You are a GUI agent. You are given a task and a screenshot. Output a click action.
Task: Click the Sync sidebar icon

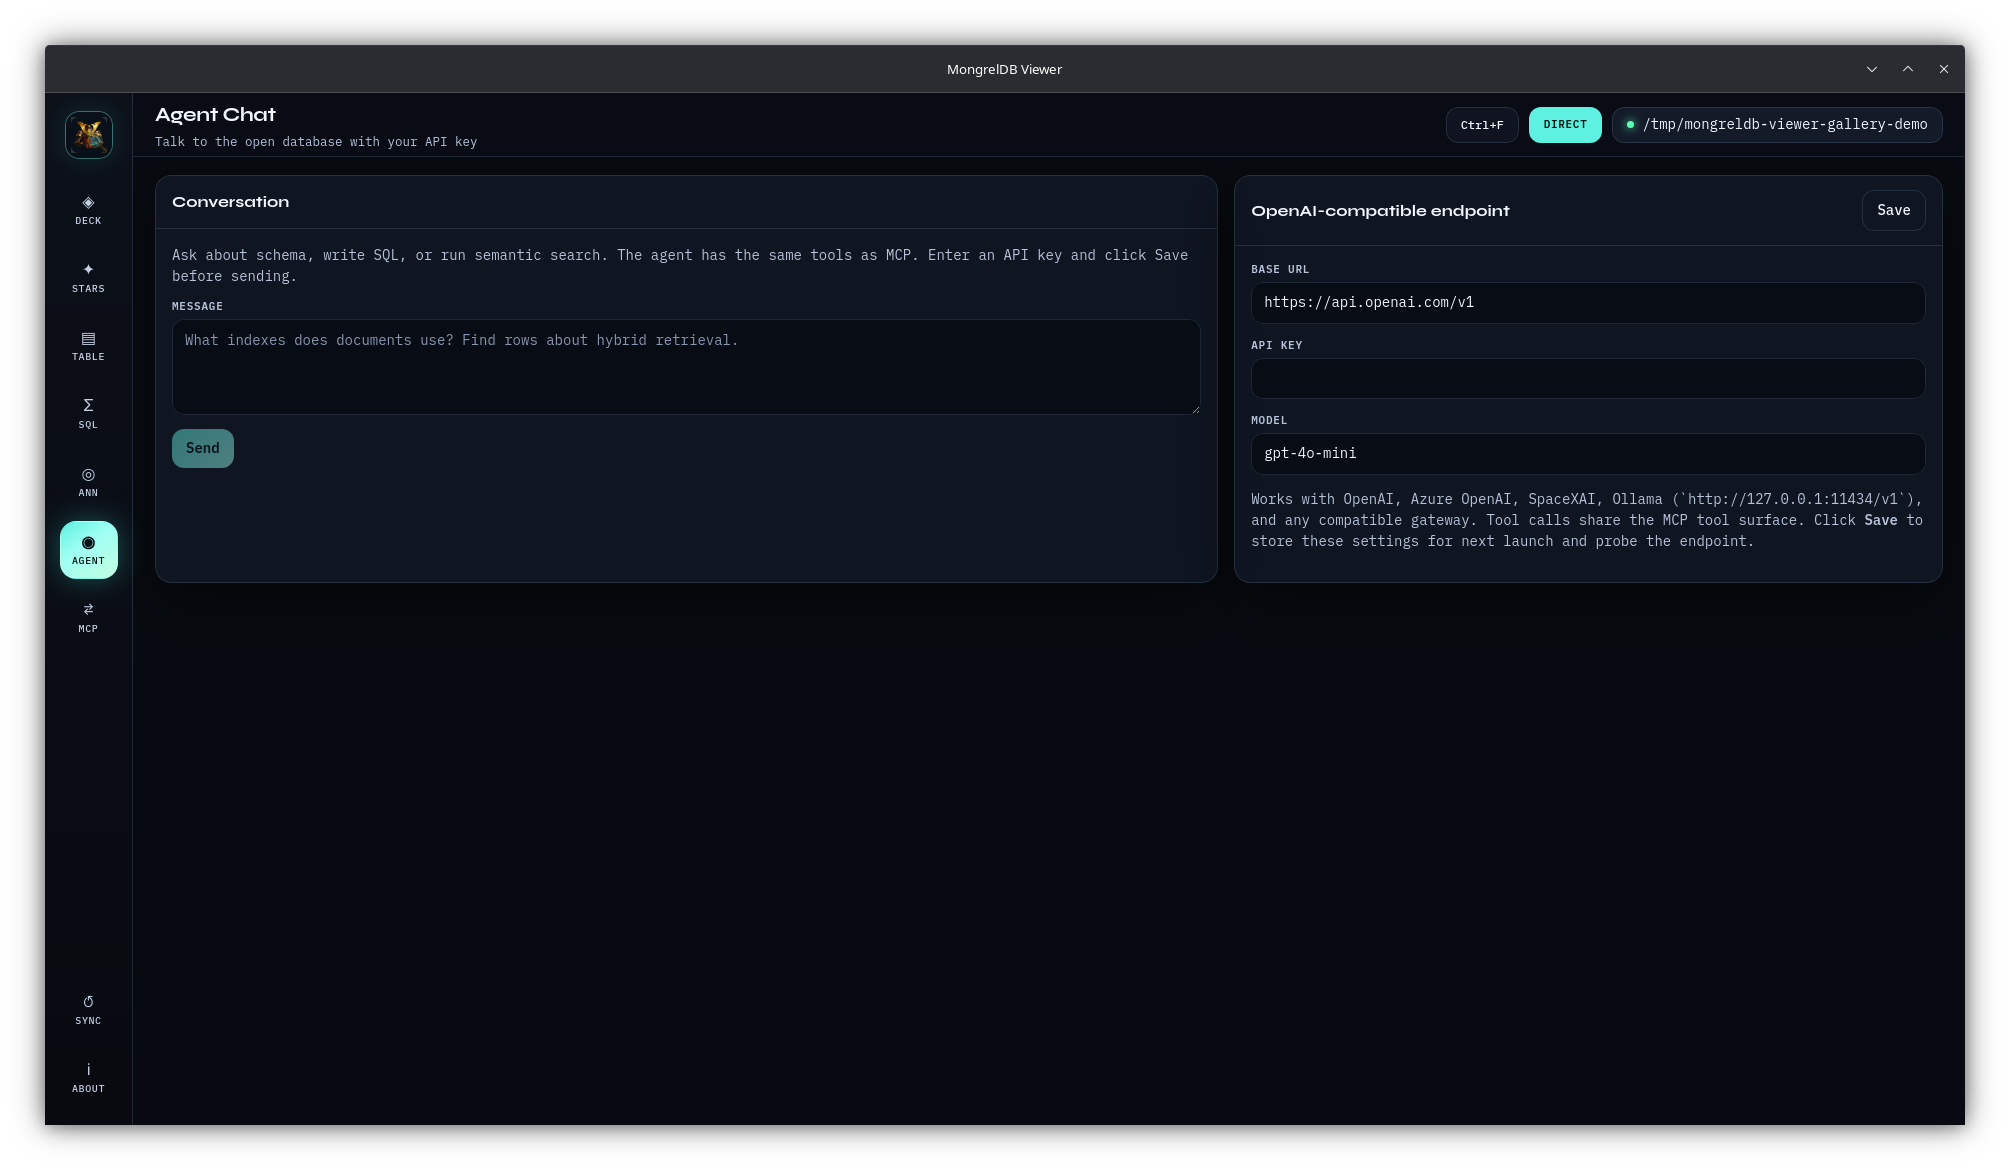click(89, 1010)
